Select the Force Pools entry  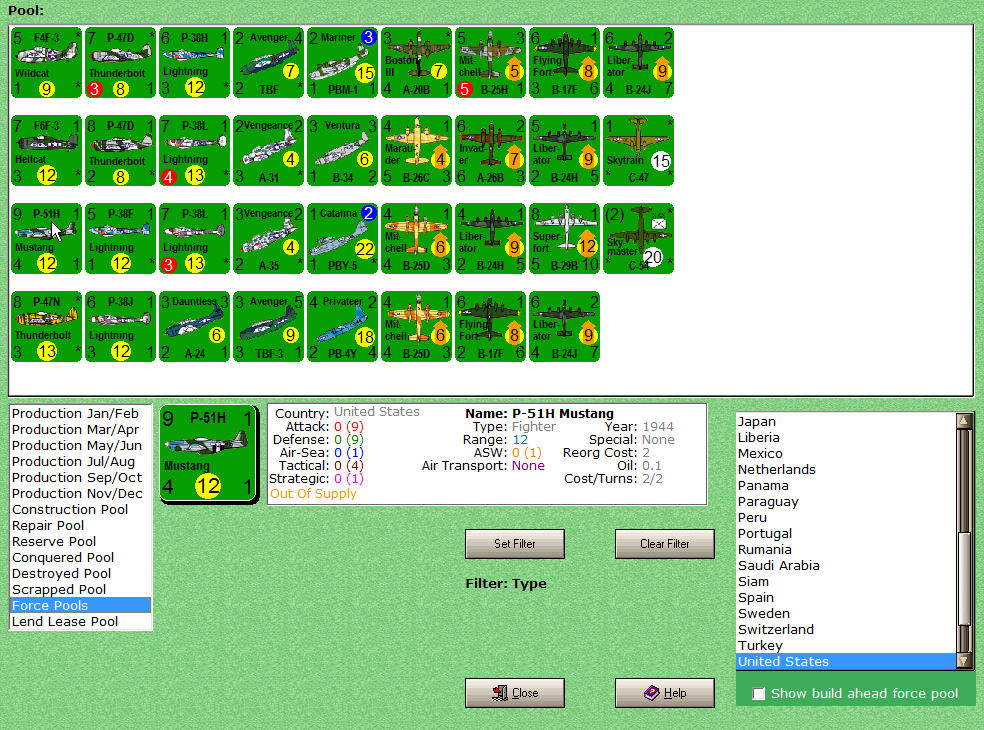(81, 606)
